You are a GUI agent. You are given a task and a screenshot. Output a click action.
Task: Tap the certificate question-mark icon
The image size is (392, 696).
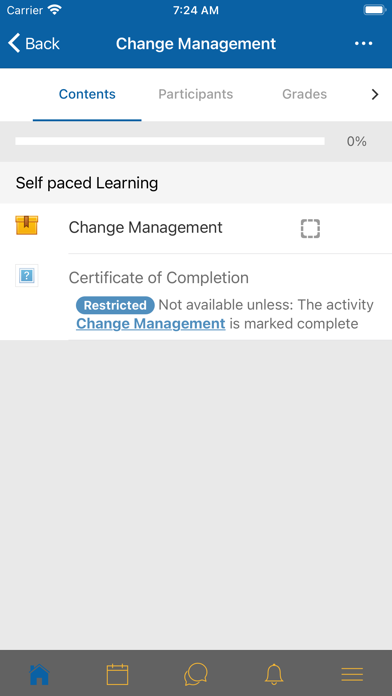pos(27,276)
